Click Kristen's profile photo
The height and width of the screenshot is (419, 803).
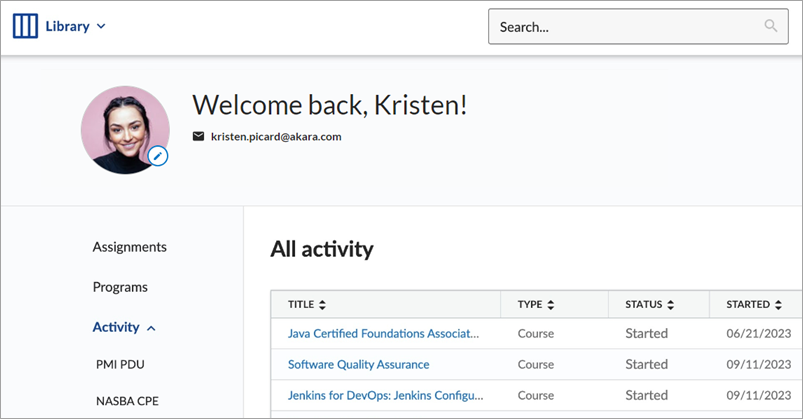click(122, 128)
